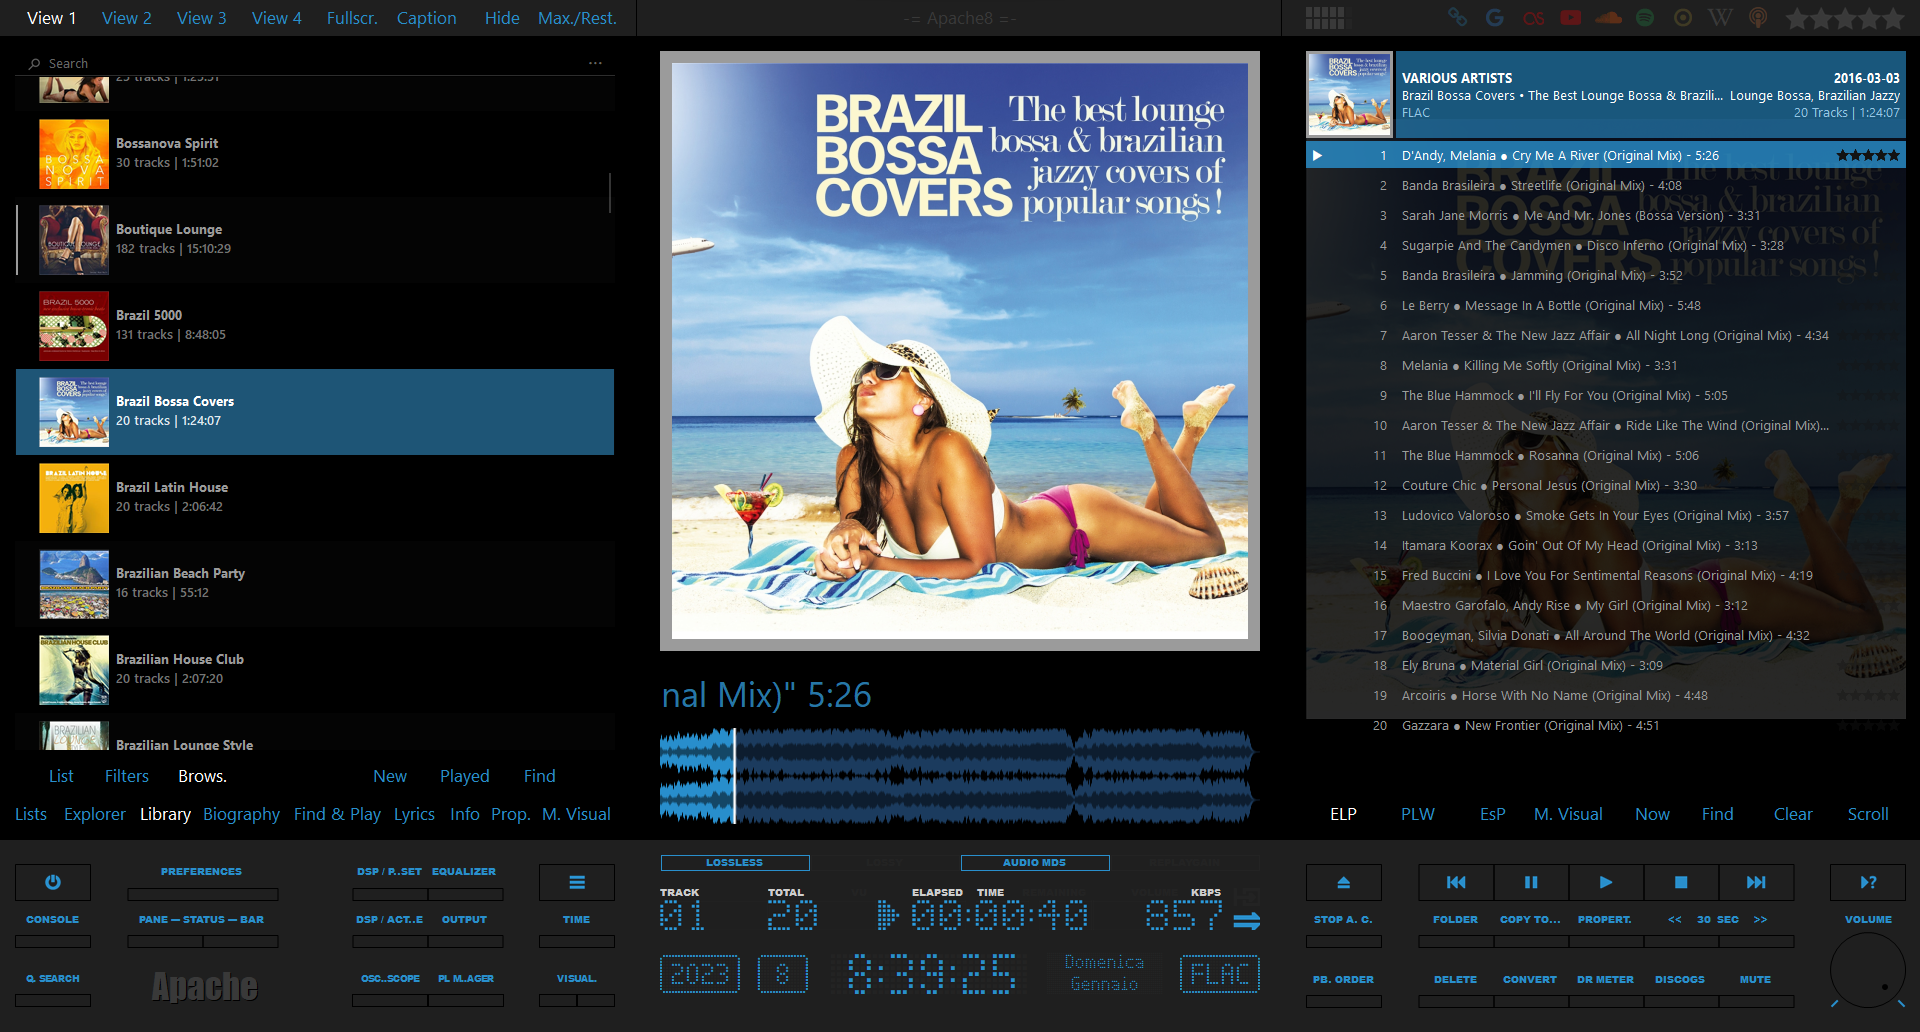Click the yellow circle disc icon
The width and height of the screenshot is (1920, 1032).
(1683, 17)
